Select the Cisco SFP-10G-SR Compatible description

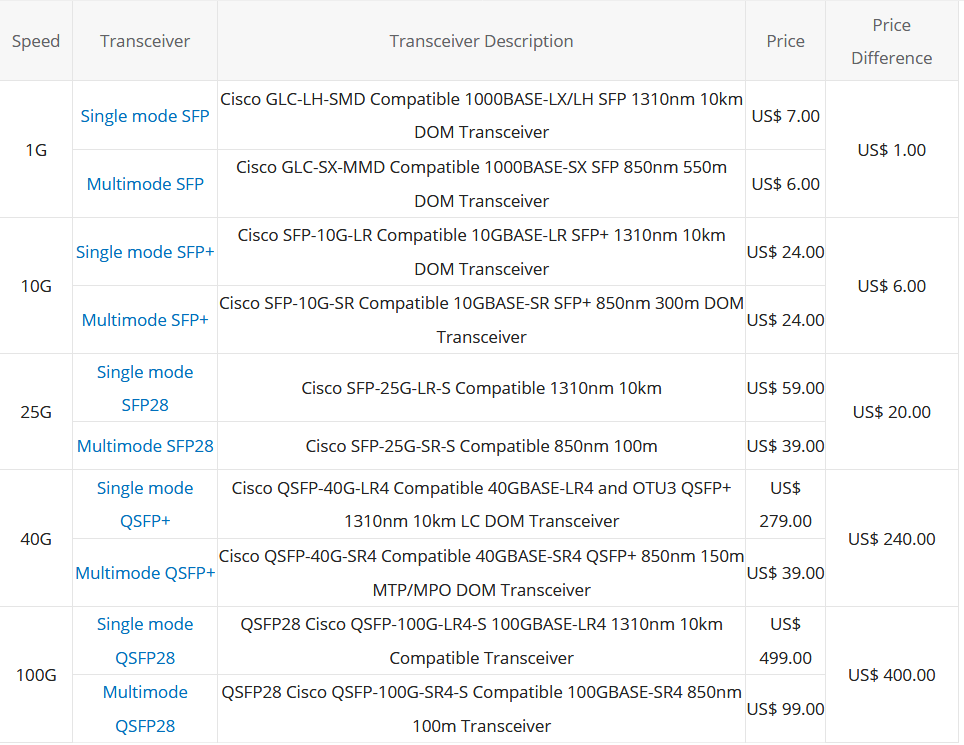481,320
